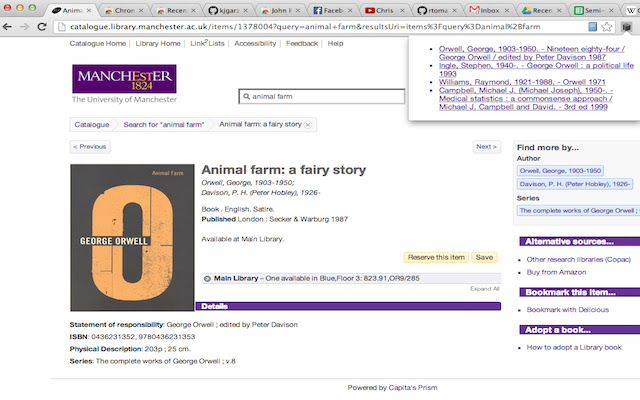This screenshot has height=400, width=640.
Task: Click the address bar URL
Action: coord(305,27)
